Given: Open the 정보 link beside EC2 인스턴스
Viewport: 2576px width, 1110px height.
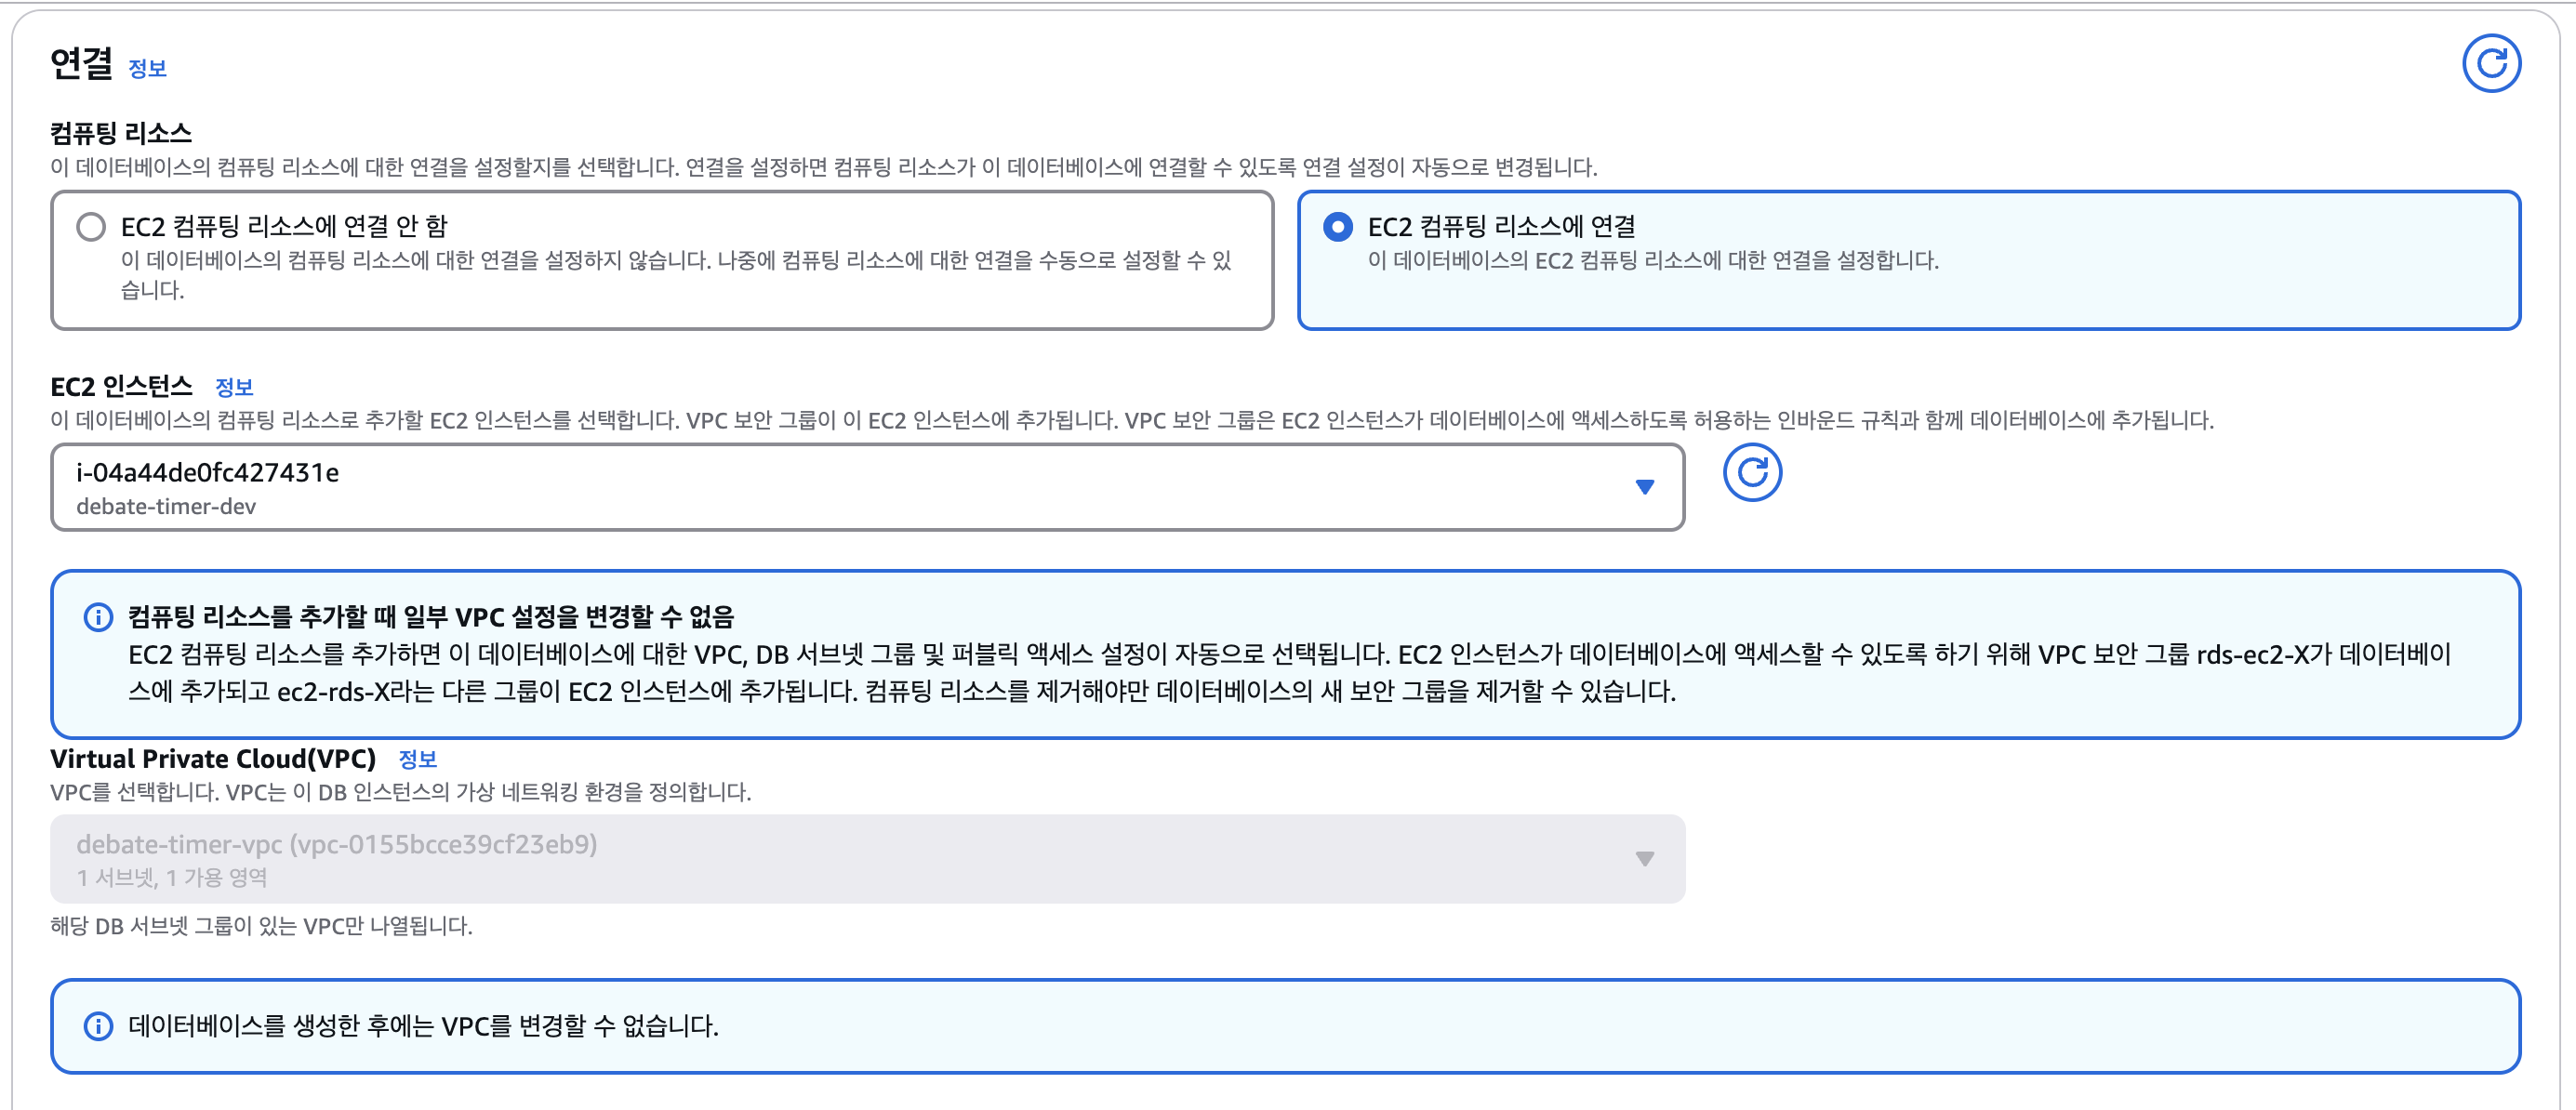Looking at the screenshot, I should point(234,387).
